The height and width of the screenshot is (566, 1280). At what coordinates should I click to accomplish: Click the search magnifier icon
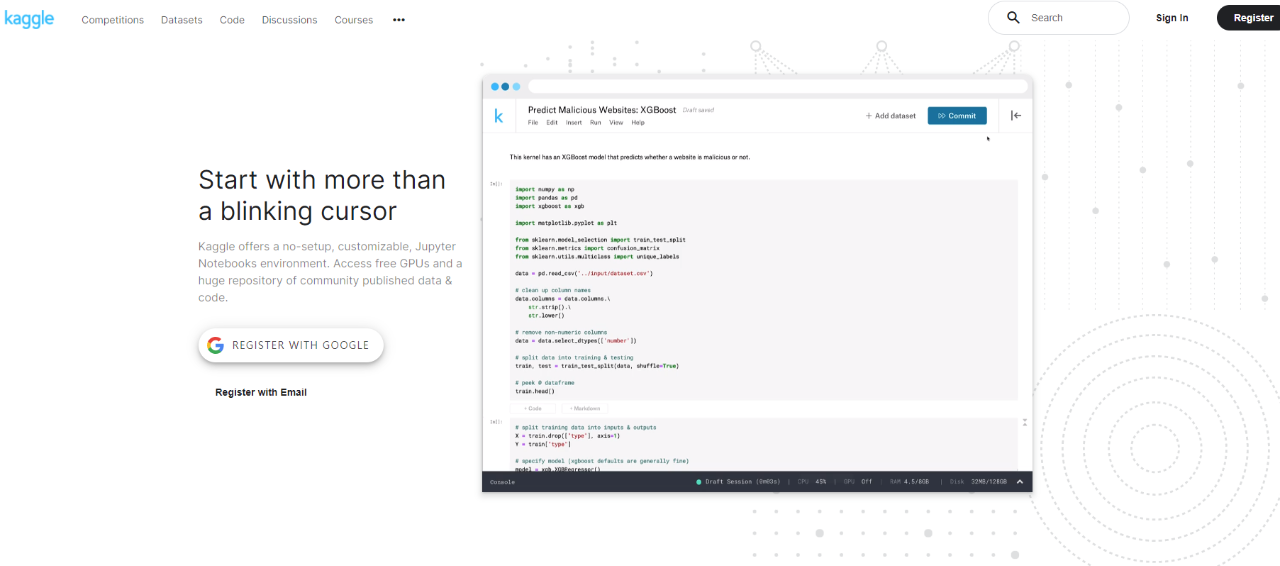pos(1013,18)
